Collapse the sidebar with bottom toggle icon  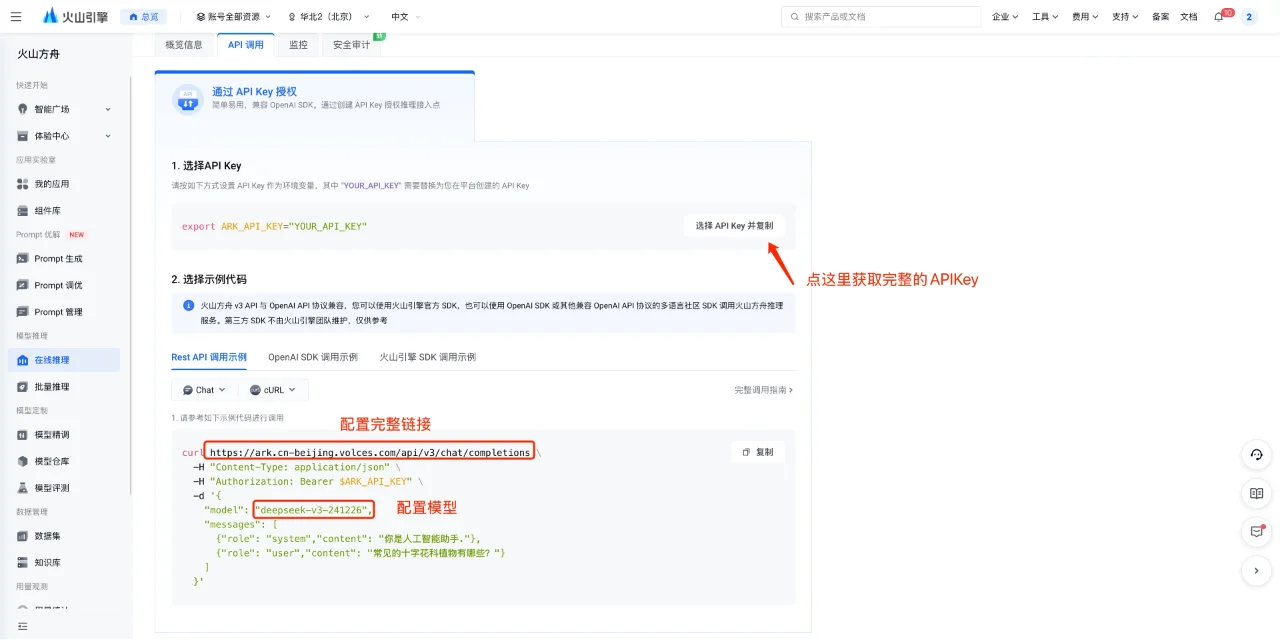click(23, 626)
